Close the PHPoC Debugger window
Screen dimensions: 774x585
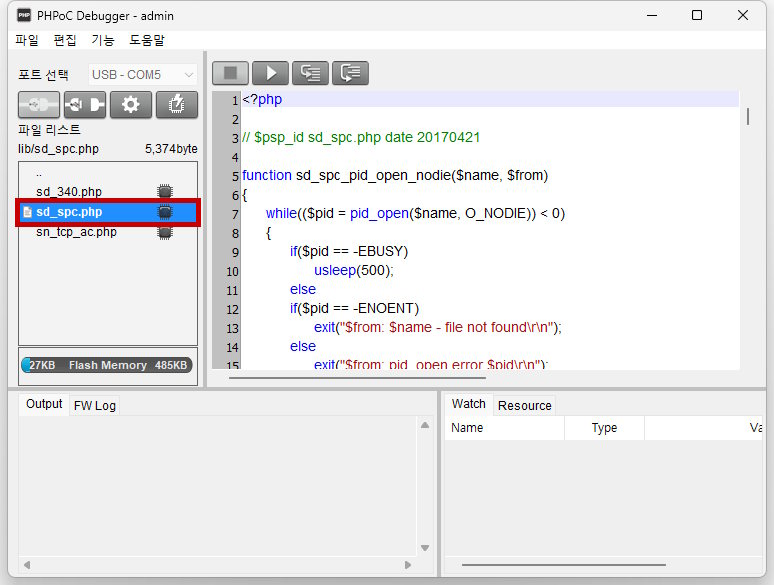743,15
